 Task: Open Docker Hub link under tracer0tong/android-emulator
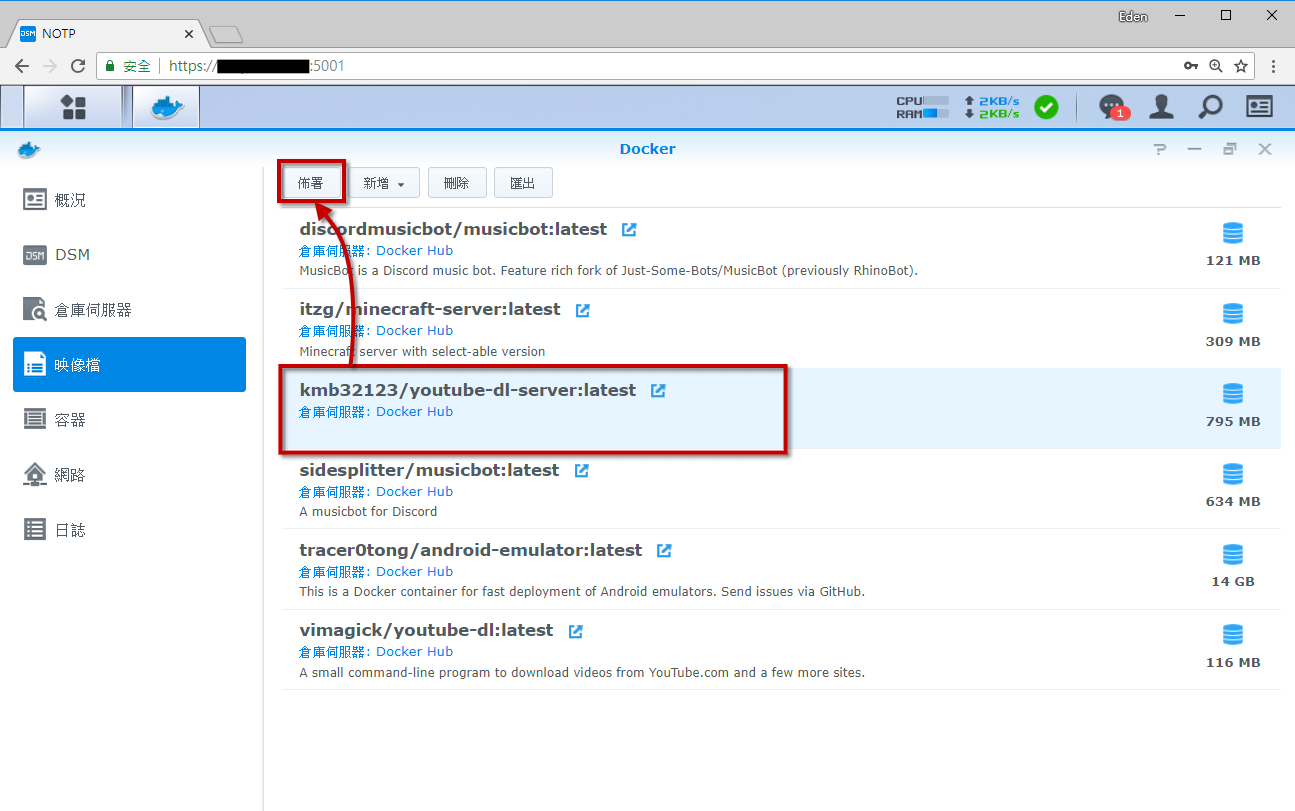[414, 572]
